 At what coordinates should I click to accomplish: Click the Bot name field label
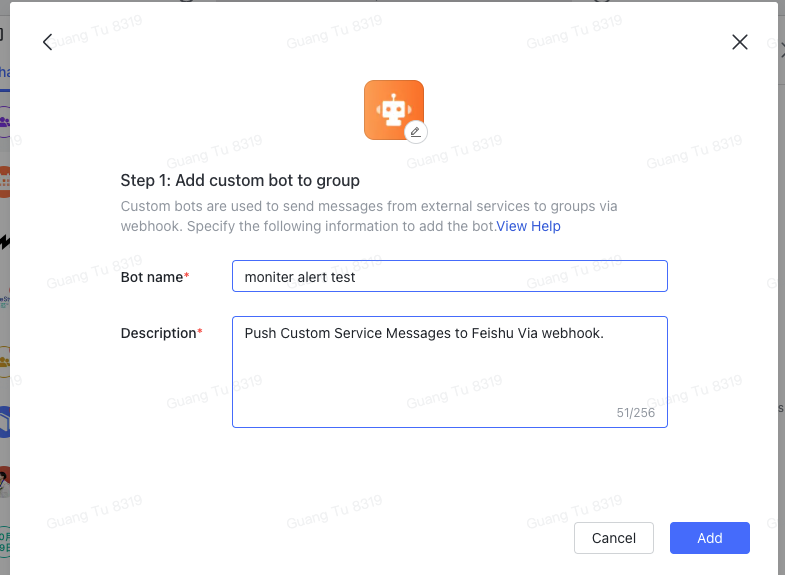tap(155, 277)
